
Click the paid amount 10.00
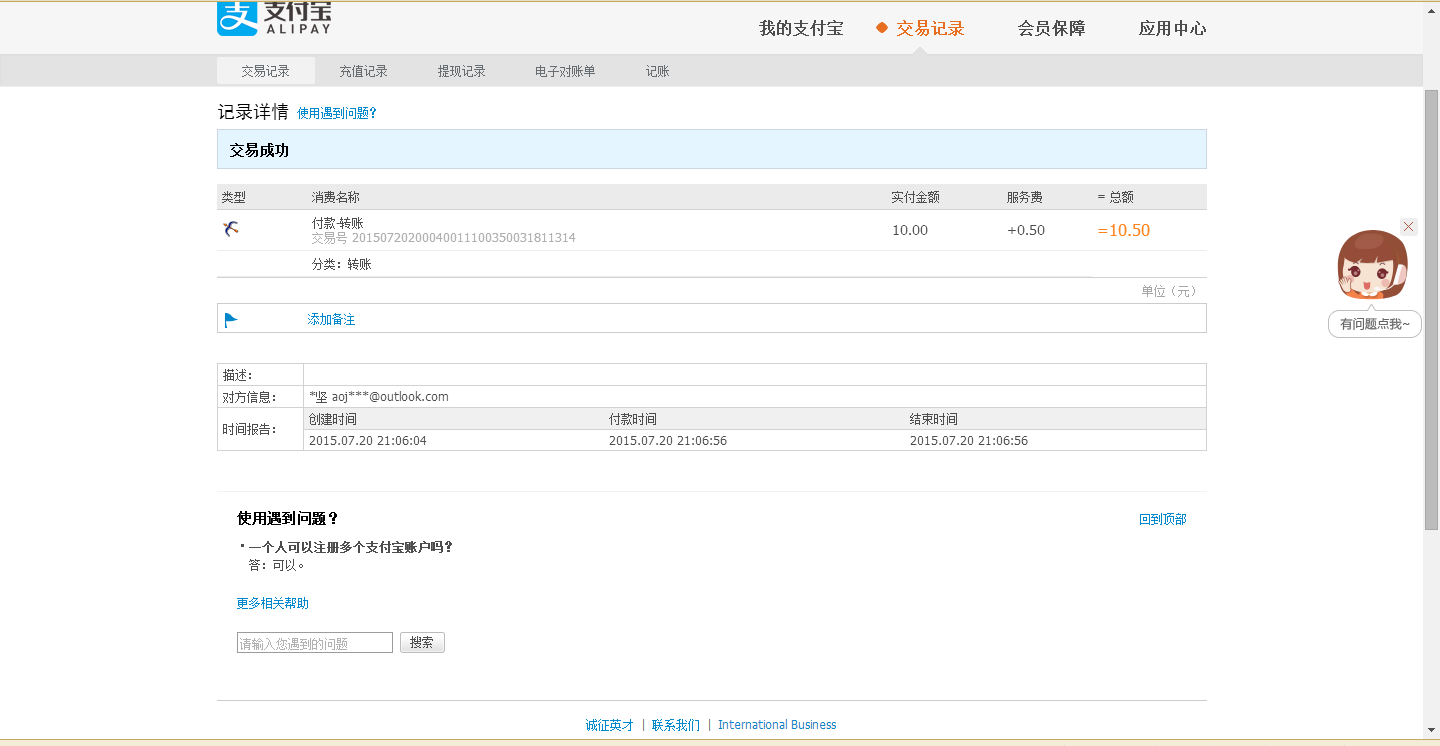(x=910, y=230)
